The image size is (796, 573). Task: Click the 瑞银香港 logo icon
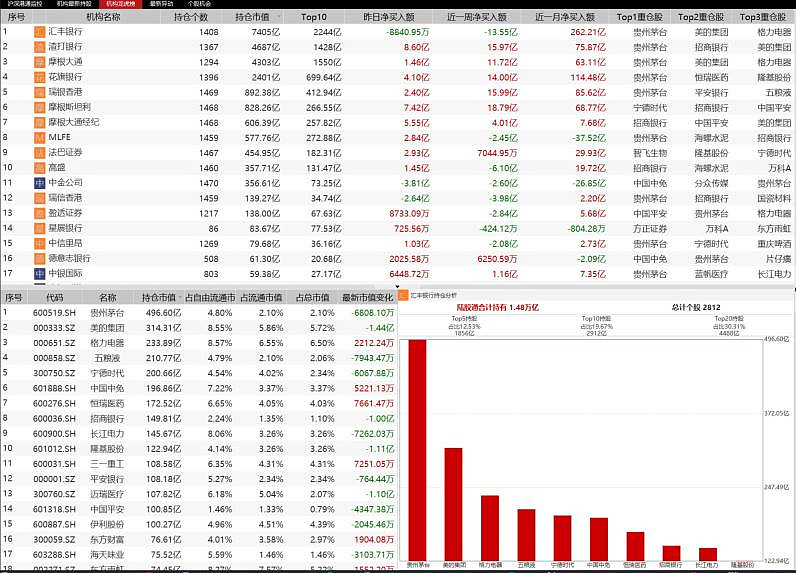coord(40,92)
